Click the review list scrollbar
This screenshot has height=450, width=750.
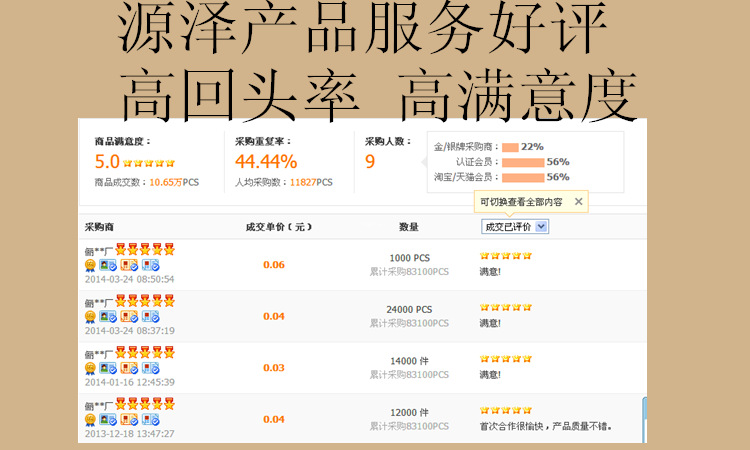tap(644, 419)
